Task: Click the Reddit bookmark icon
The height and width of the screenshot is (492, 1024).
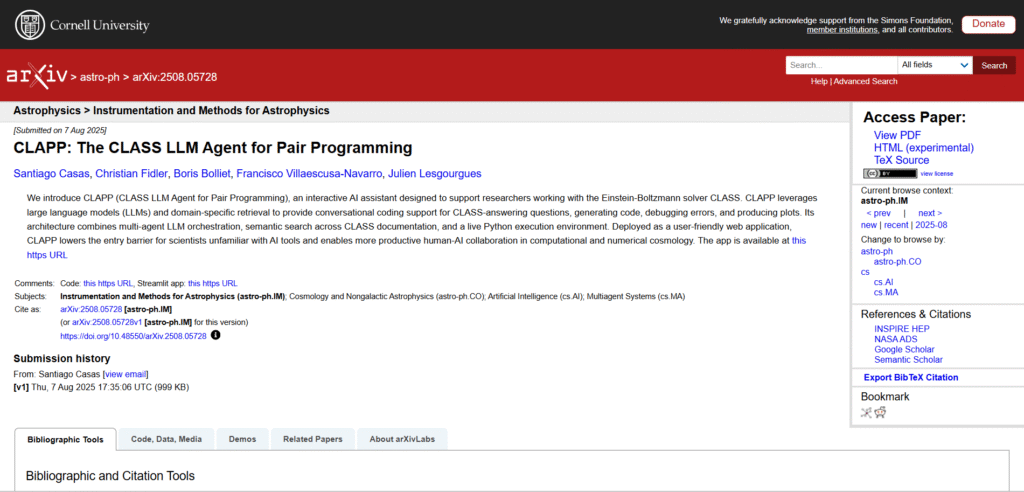Action: pos(881,412)
